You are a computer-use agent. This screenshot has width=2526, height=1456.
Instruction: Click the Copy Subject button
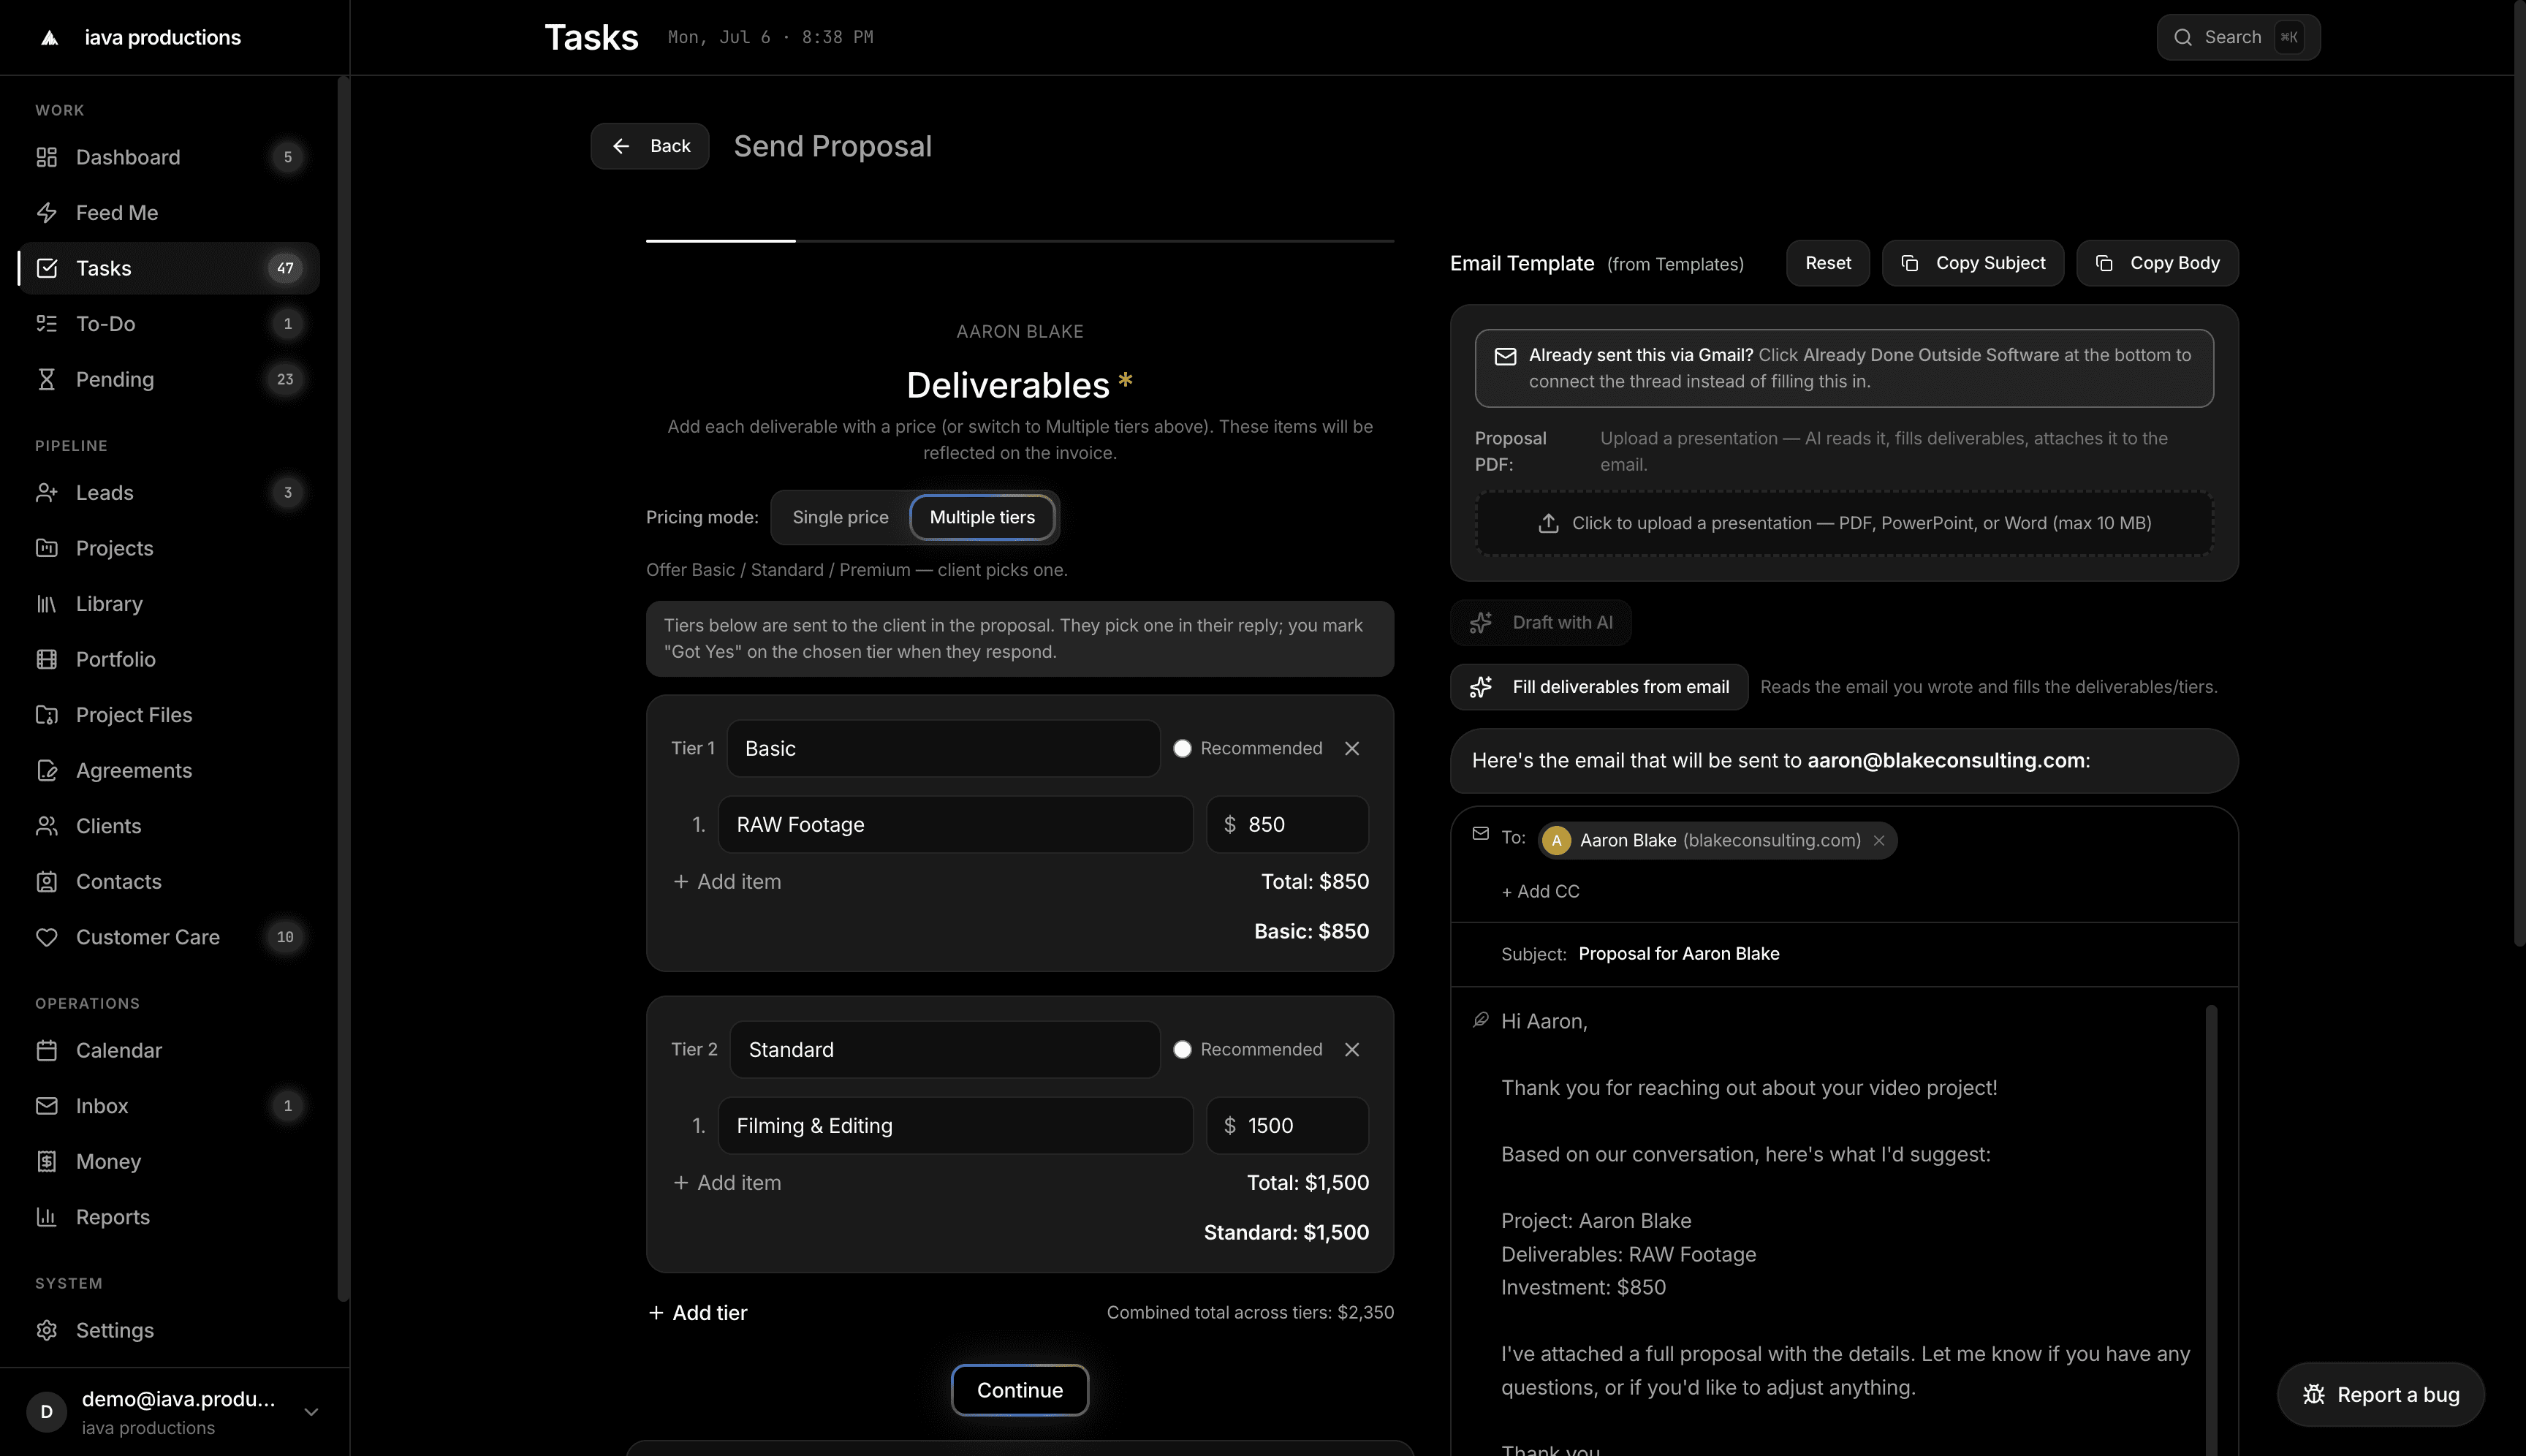pyautogui.click(x=1972, y=263)
